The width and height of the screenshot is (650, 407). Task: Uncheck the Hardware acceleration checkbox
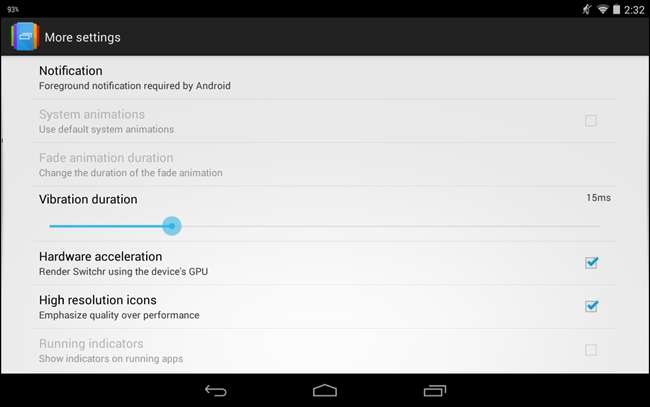[591, 263]
